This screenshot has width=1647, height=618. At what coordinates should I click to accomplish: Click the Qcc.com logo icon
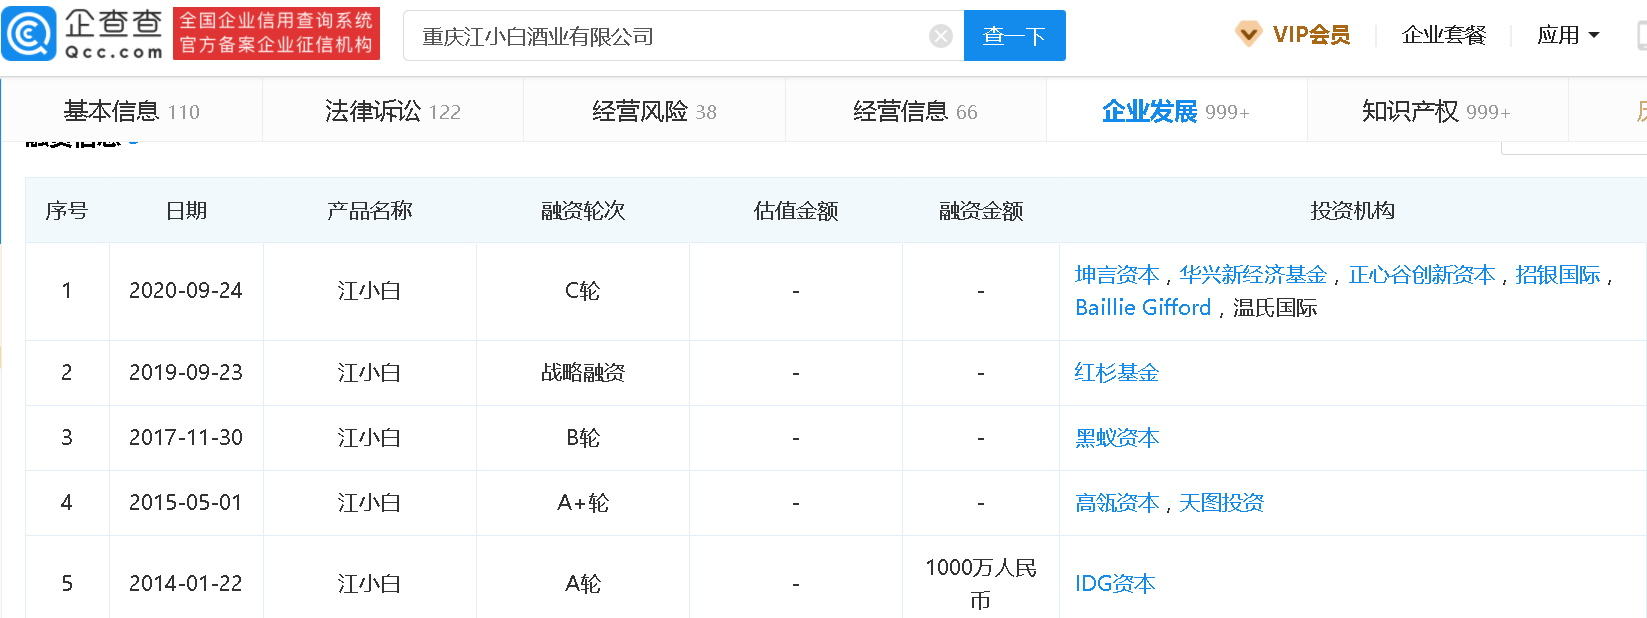29,34
